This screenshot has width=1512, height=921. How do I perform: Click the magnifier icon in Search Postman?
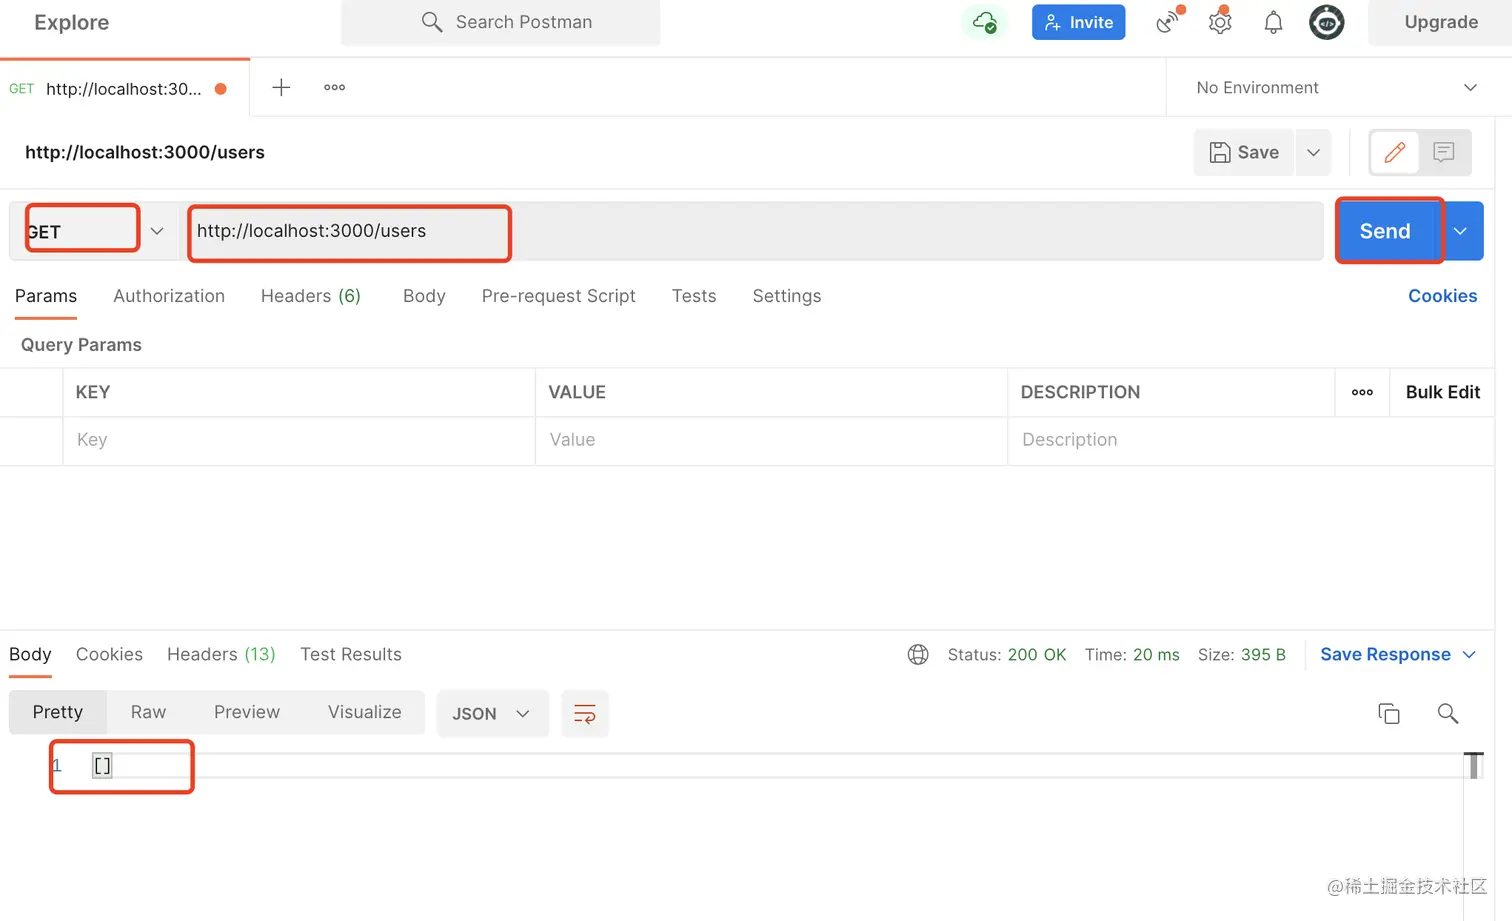coord(432,22)
